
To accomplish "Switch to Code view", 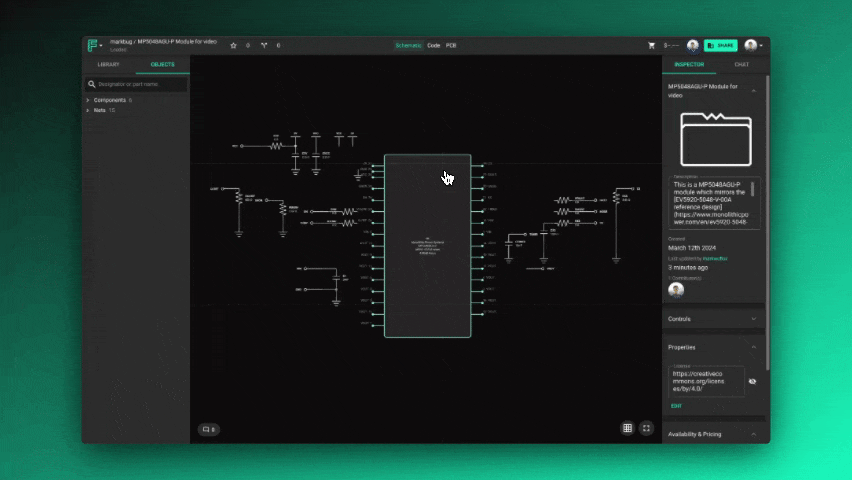I will click(434, 46).
